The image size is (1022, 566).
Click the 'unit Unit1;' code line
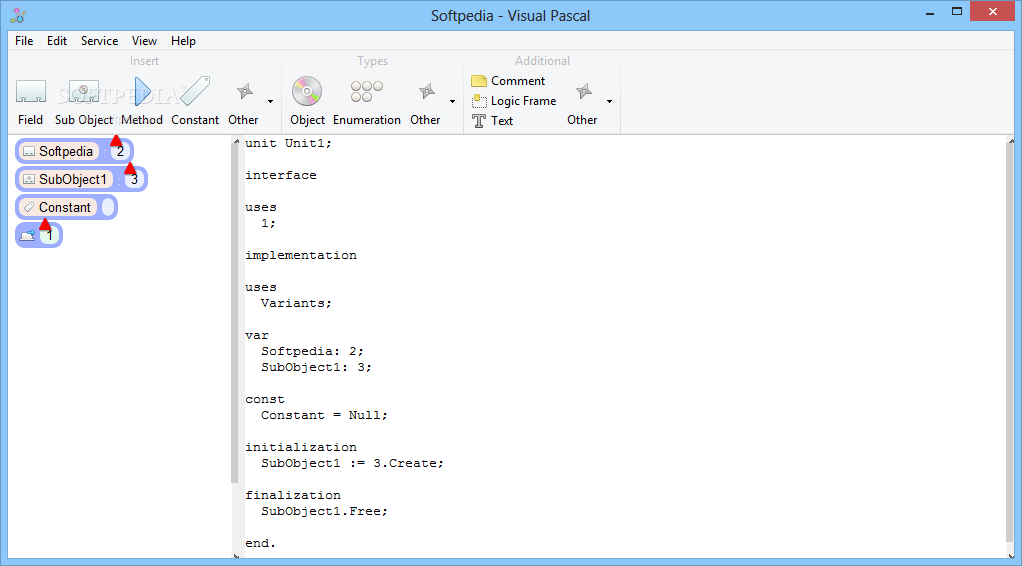click(288, 143)
